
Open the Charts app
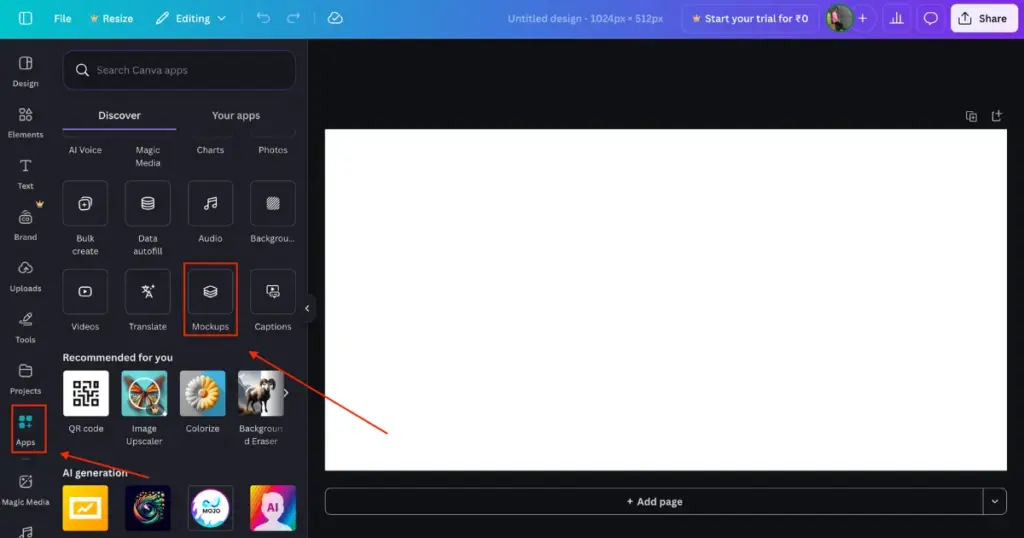point(210,150)
